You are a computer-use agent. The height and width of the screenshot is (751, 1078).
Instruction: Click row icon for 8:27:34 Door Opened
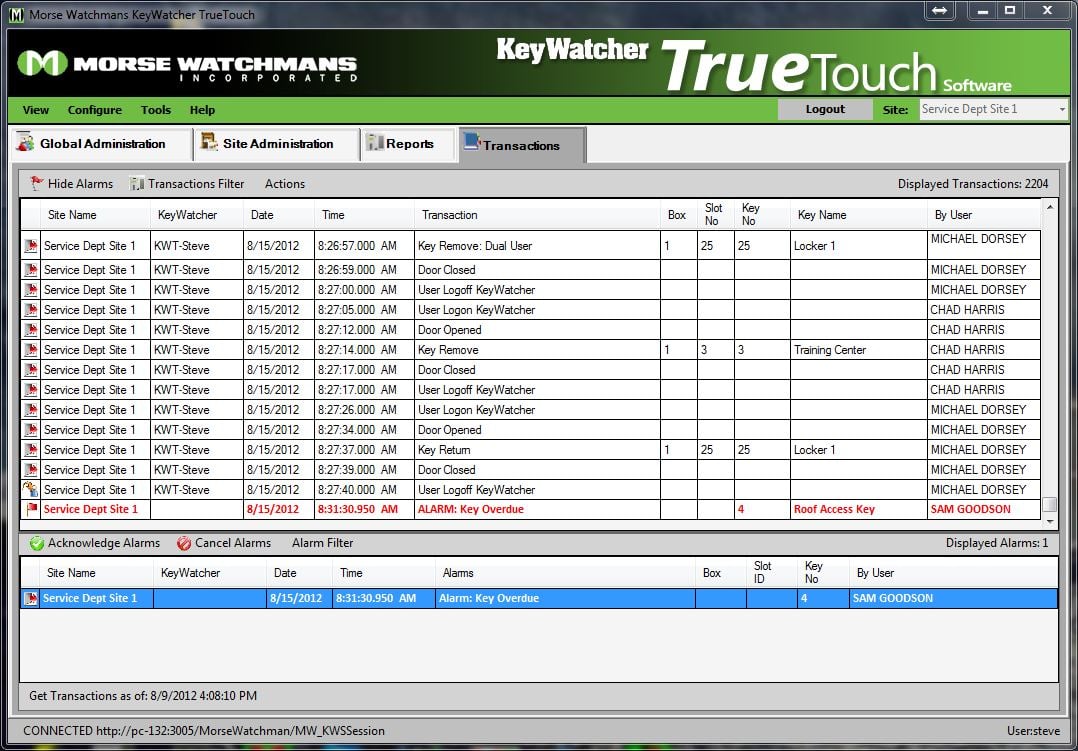tap(30, 430)
